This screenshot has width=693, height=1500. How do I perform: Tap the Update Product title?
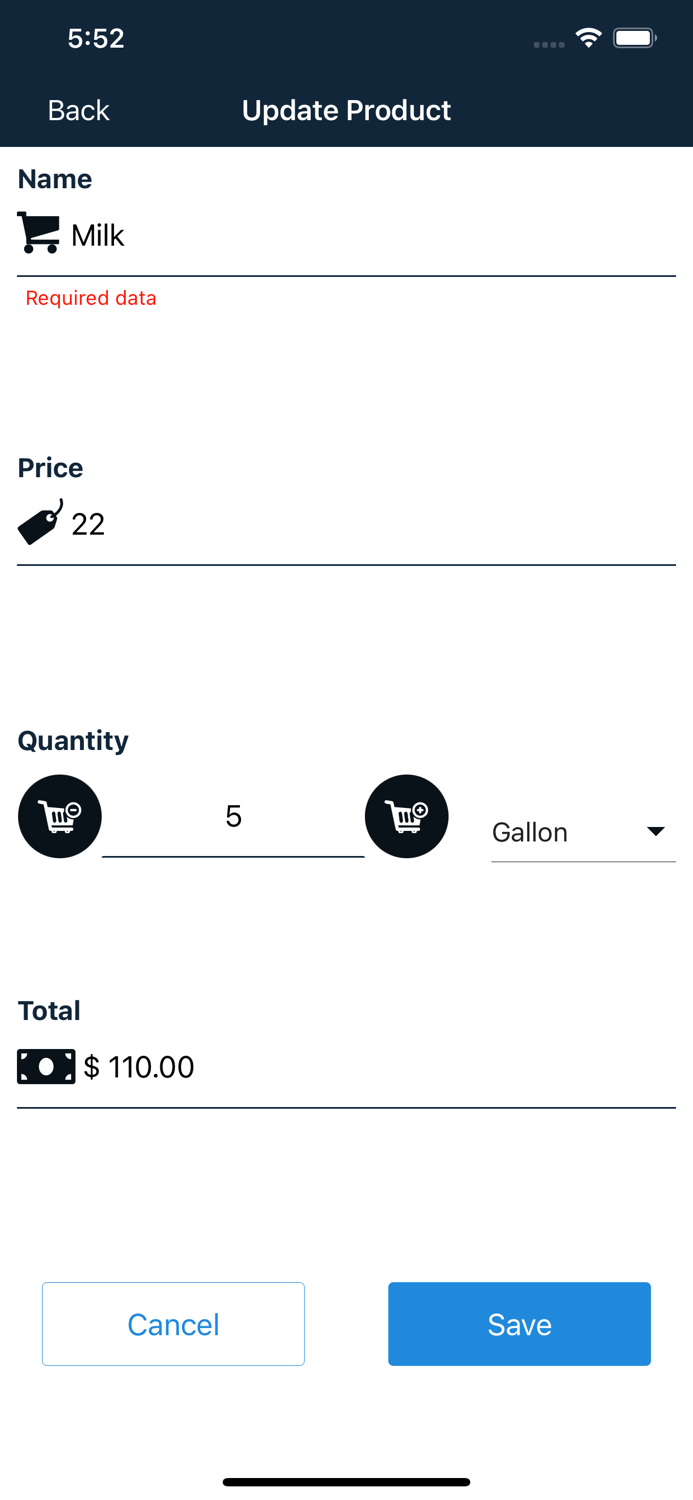(x=346, y=110)
